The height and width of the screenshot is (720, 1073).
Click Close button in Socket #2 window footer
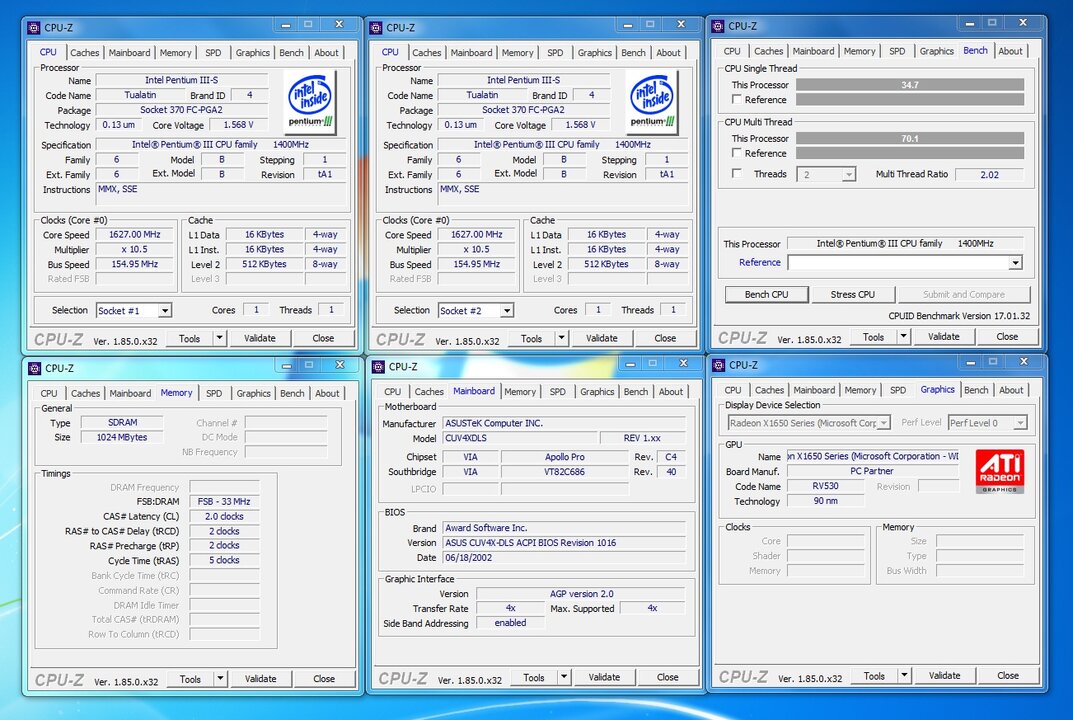(665, 338)
